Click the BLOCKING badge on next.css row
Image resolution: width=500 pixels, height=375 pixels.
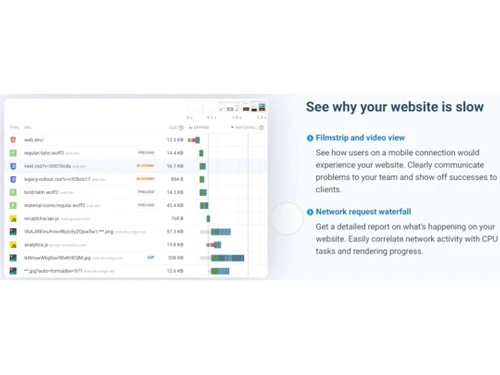point(146,166)
